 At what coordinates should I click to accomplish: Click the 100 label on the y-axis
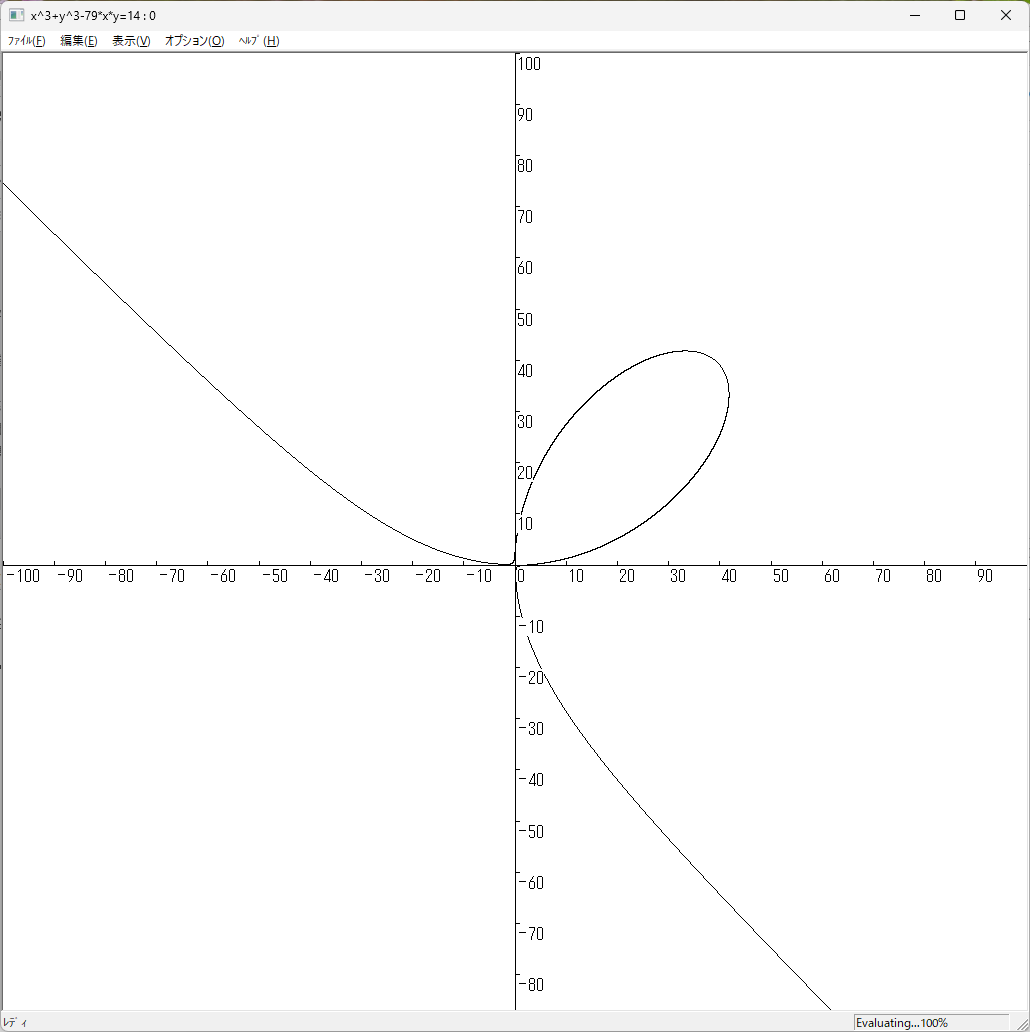point(529,64)
